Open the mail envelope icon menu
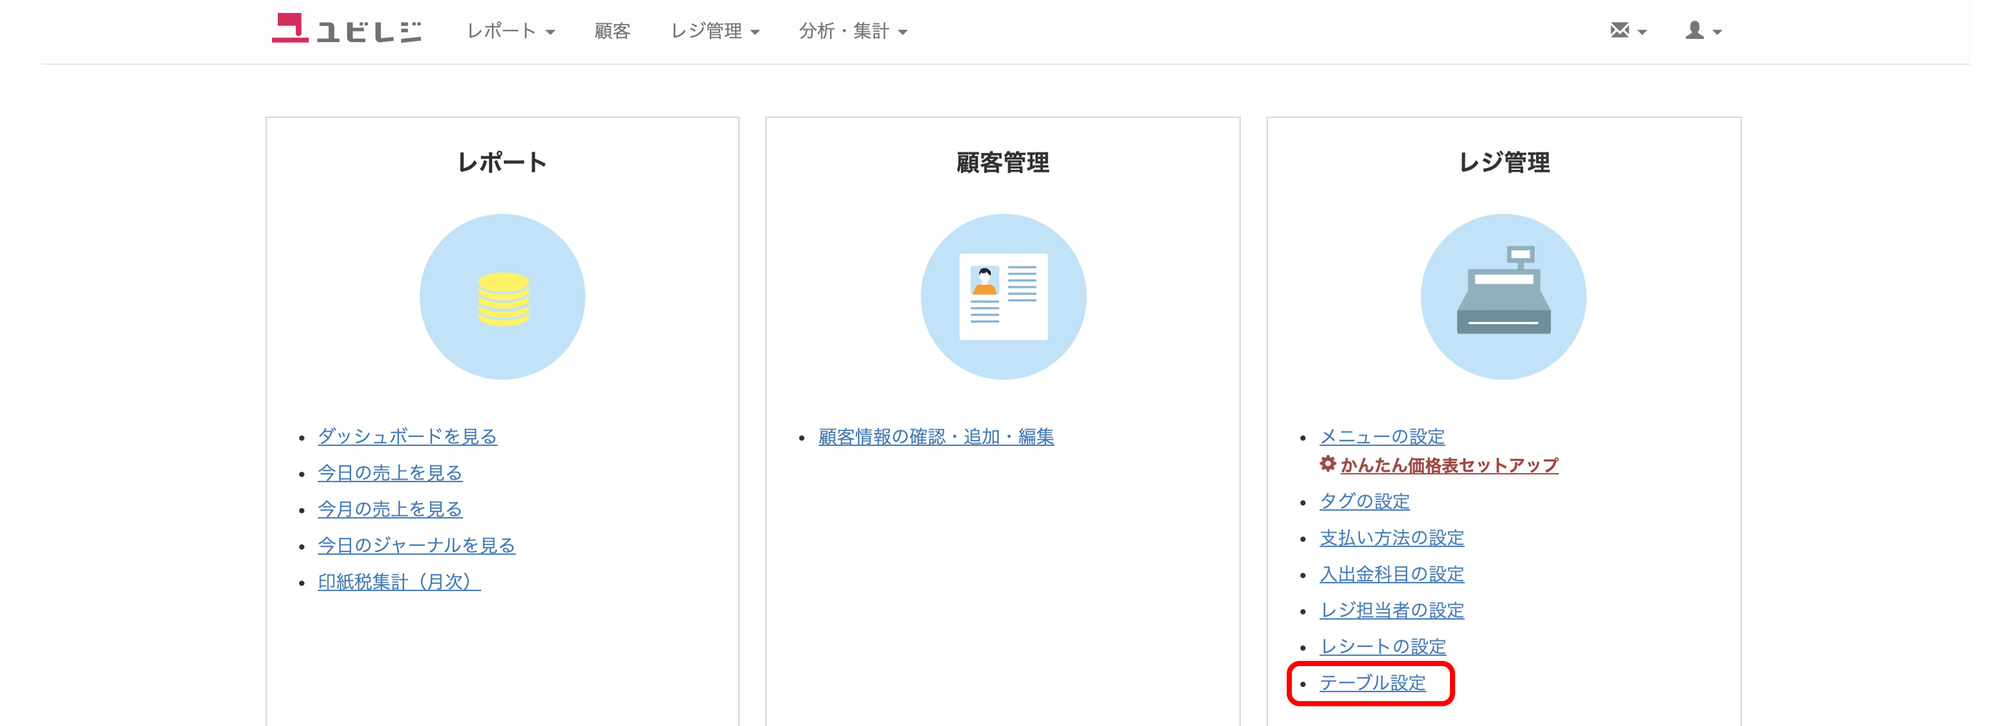 click(1628, 31)
